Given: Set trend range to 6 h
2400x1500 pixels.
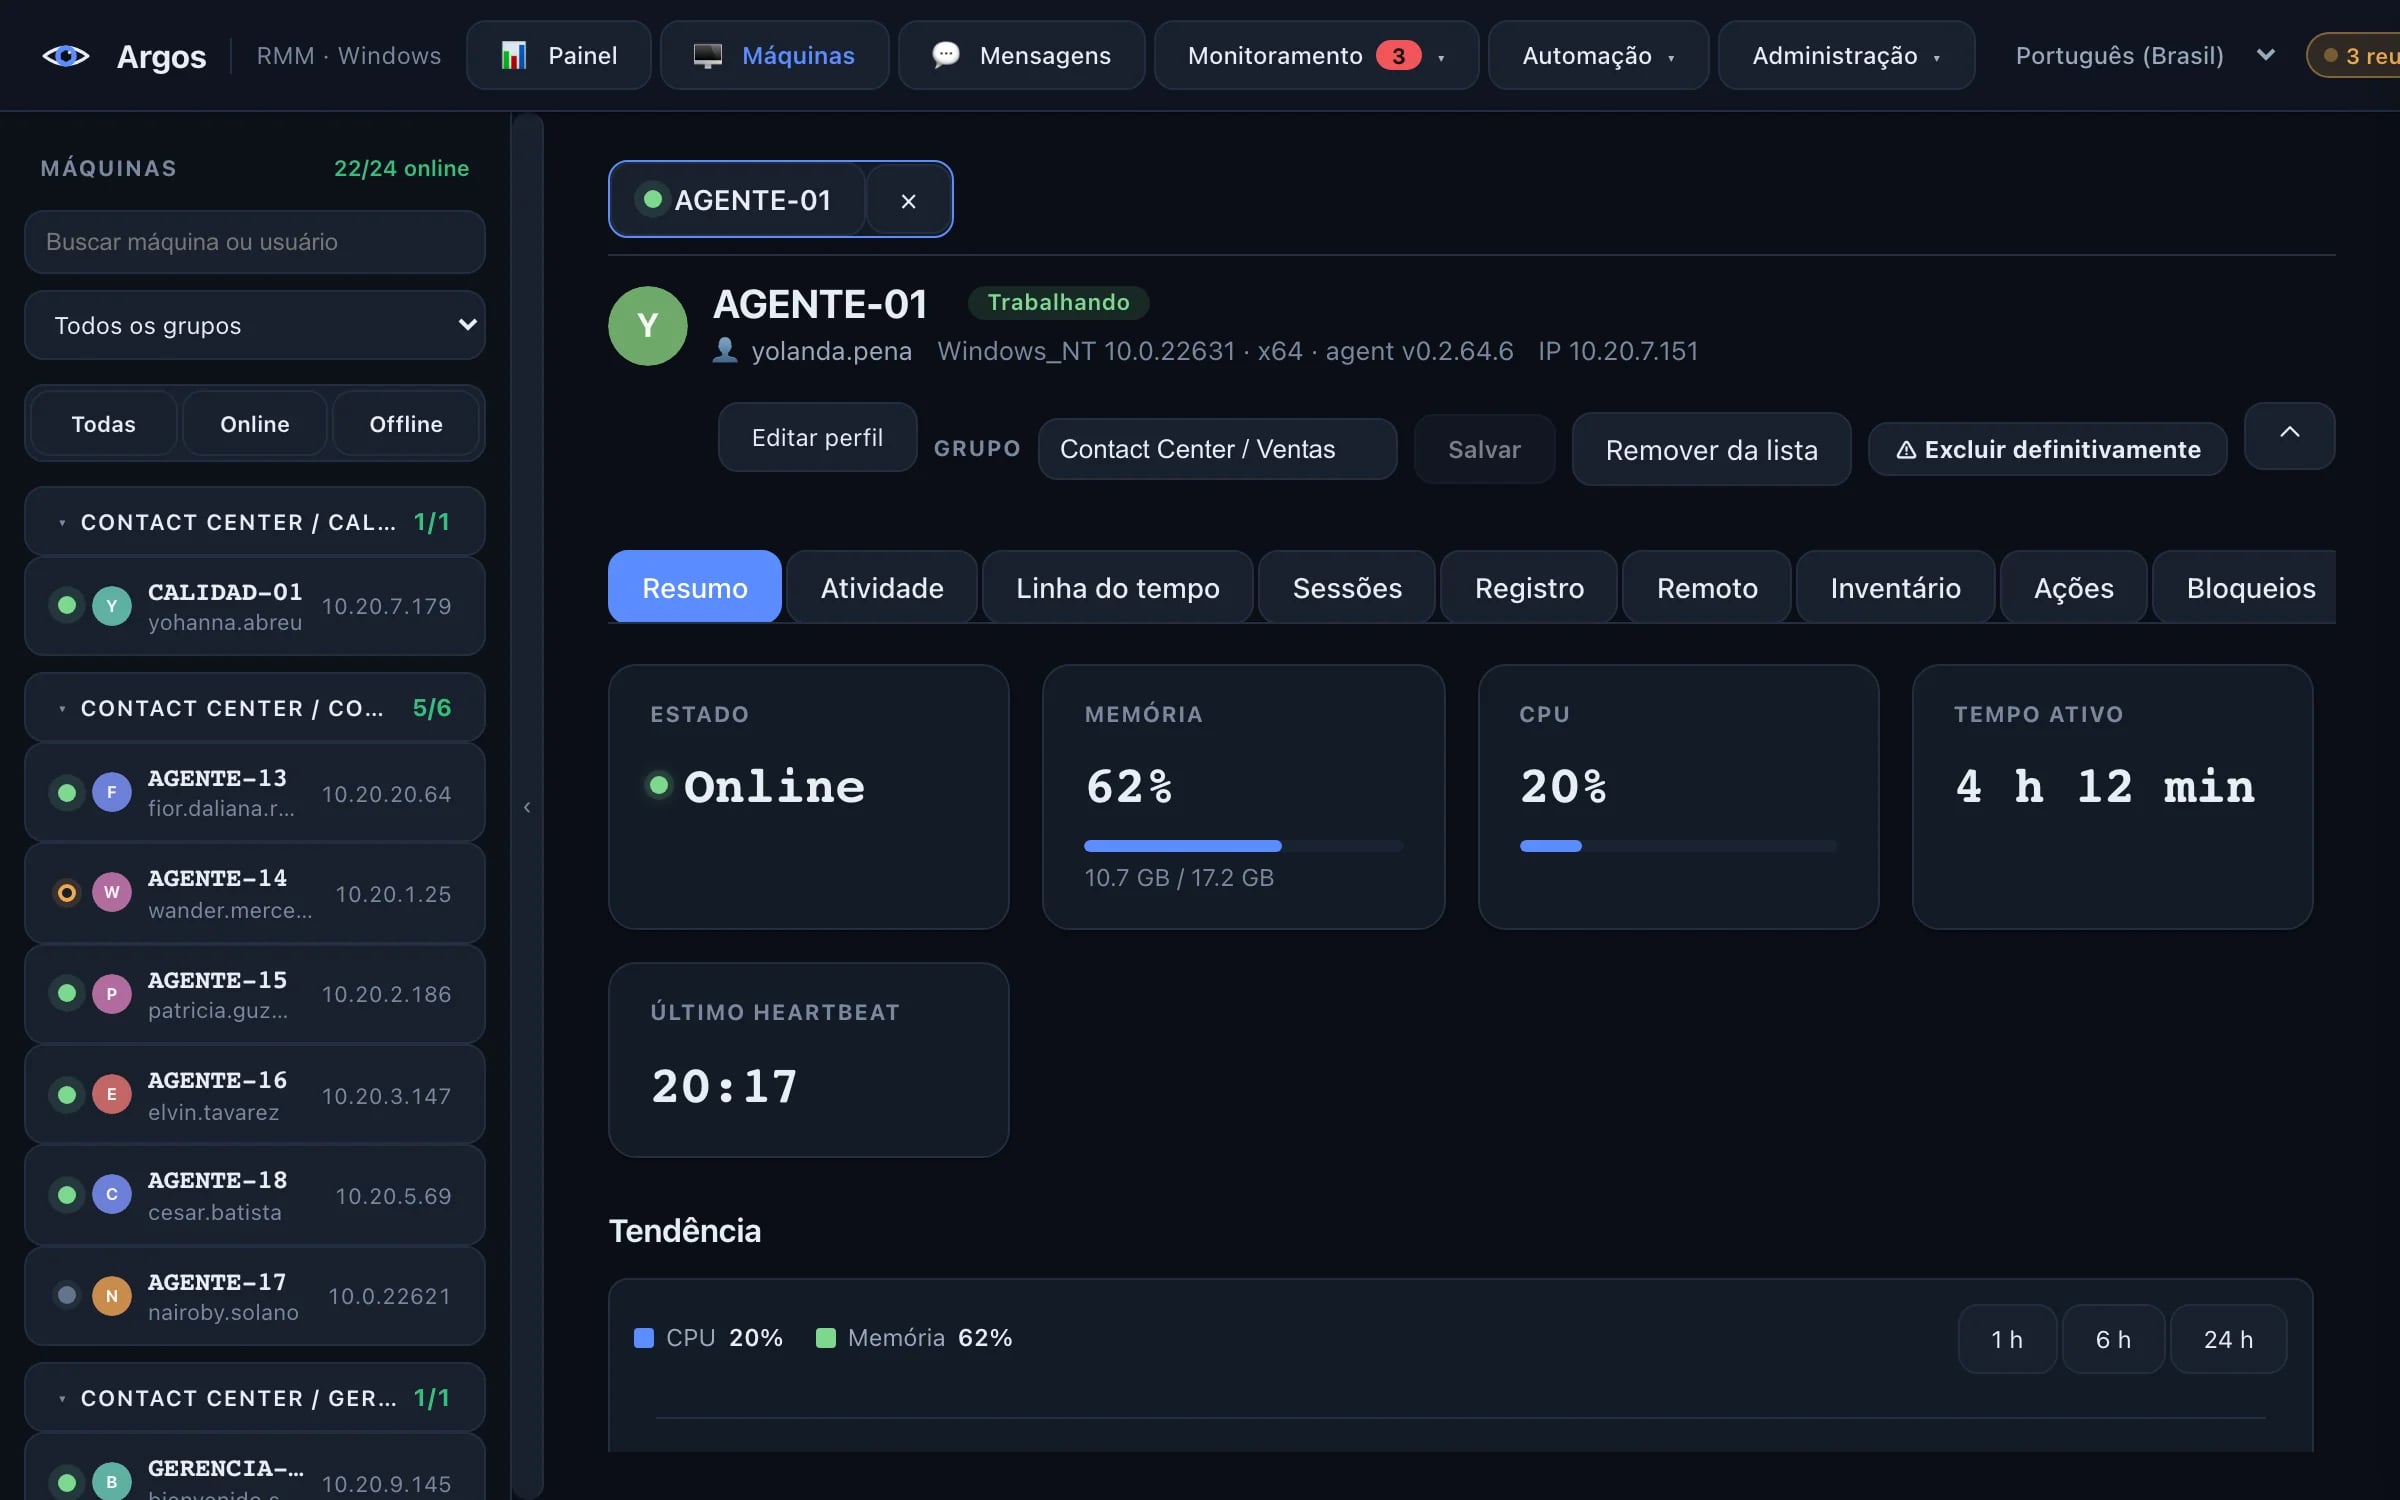Looking at the screenshot, I should click(2113, 1339).
